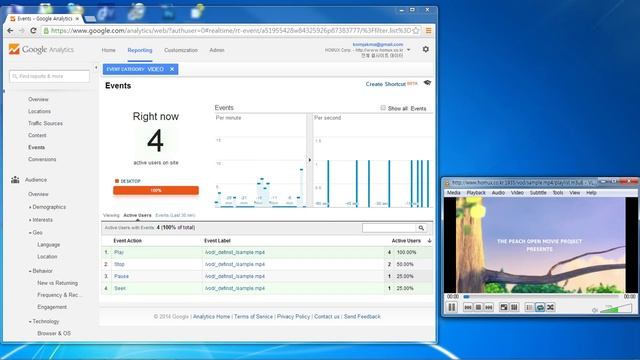Image resolution: width=640 pixels, height=360 pixels.
Task: Select Real-Time Overview in sidebar
Action: (x=38, y=100)
